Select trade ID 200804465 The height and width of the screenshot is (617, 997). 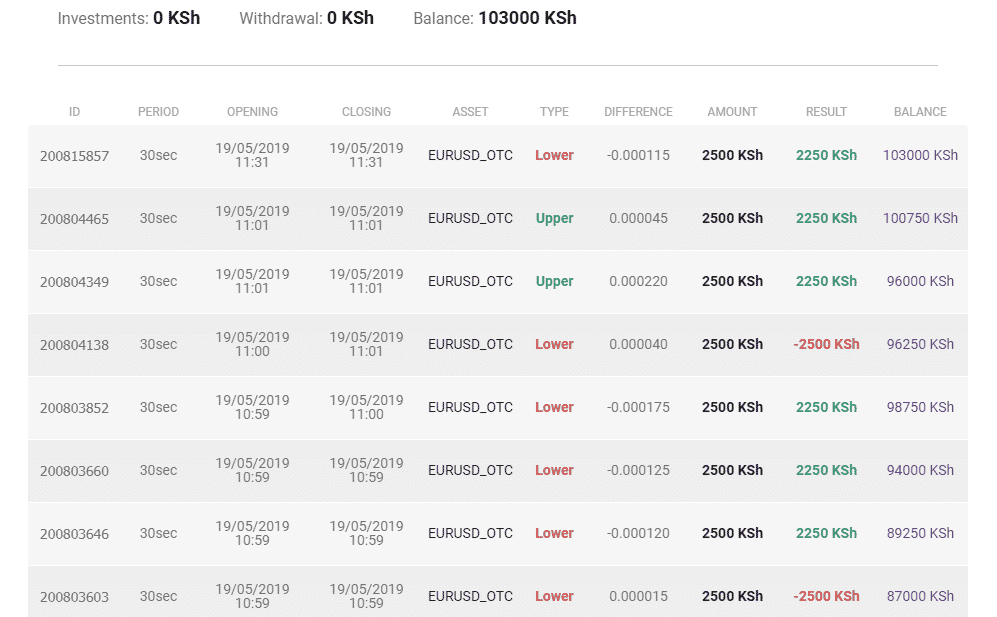point(74,219)
